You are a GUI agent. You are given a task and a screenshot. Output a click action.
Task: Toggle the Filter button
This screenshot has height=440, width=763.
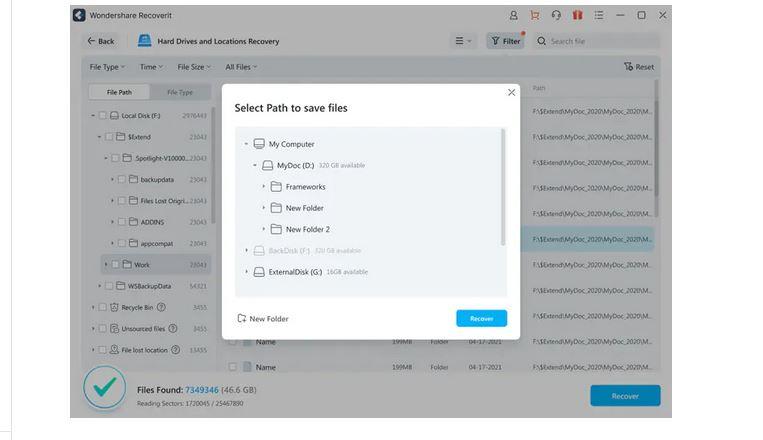click(506, 41)
